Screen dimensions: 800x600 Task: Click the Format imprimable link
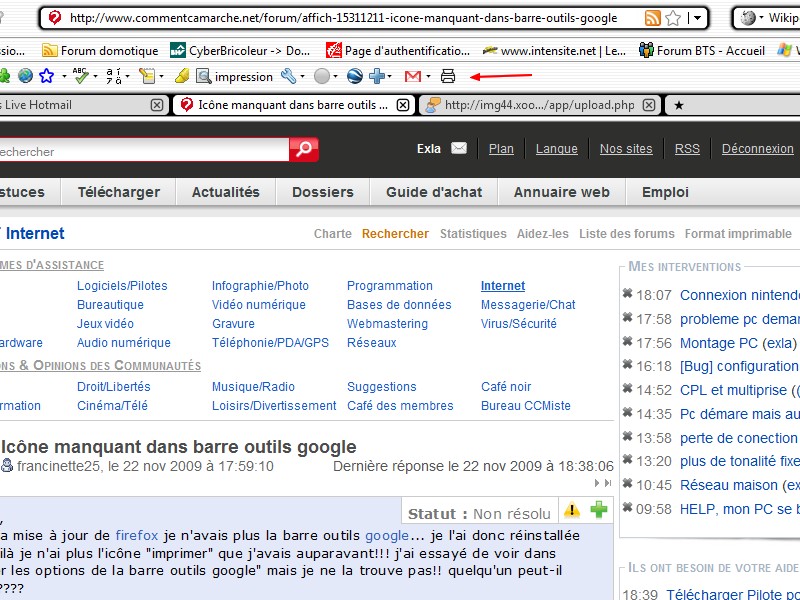tap(738, 234)
